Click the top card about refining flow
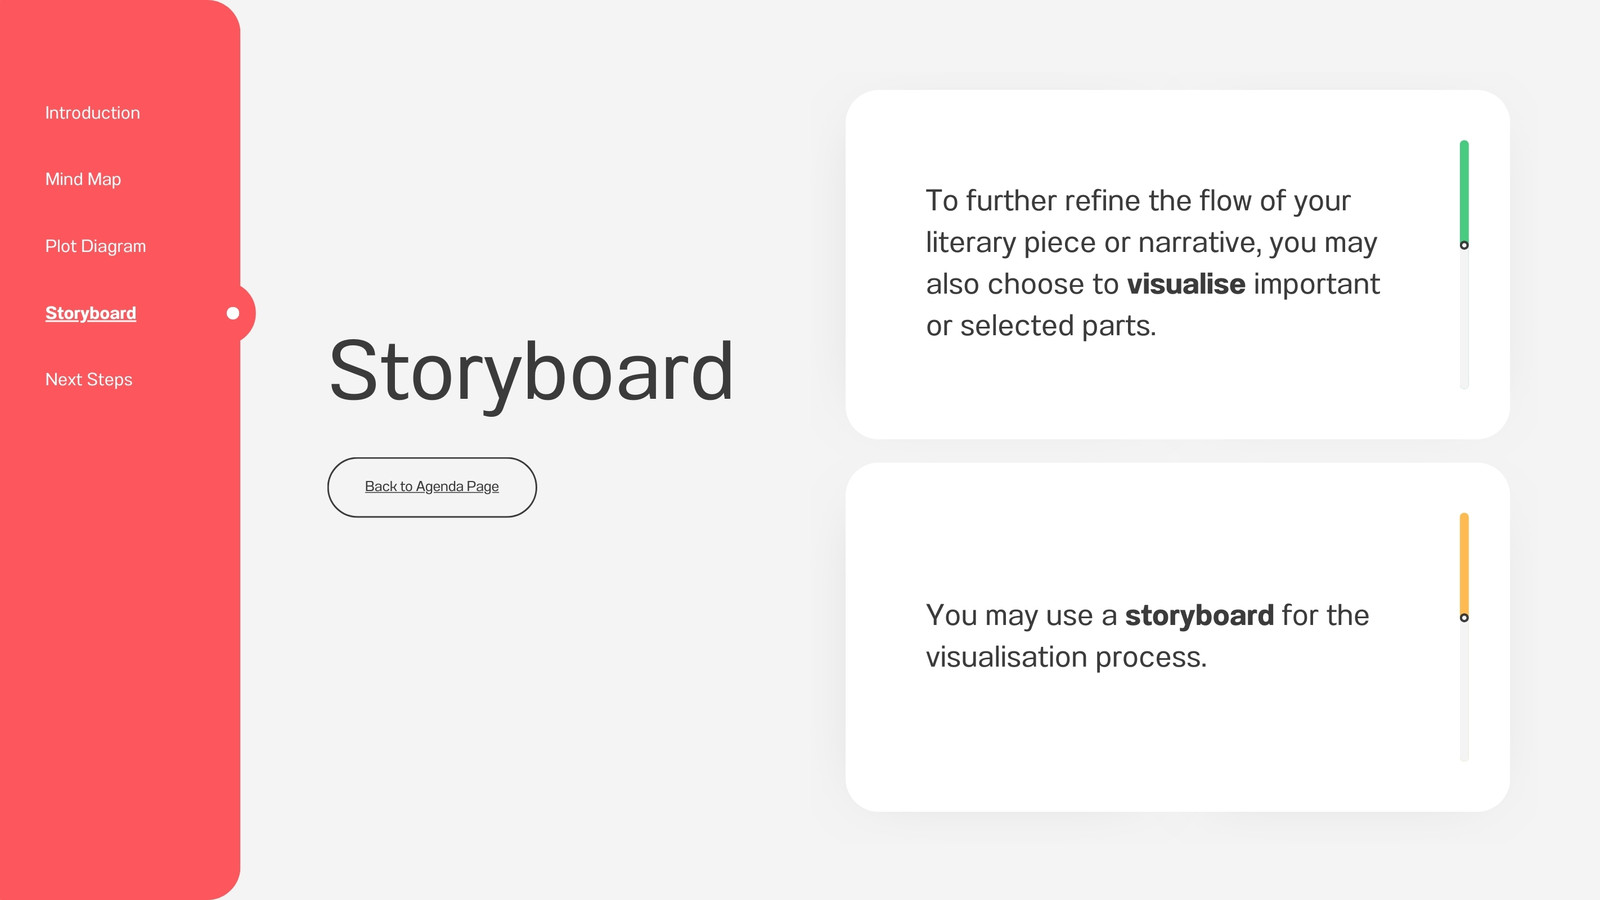This screenshot has width=1600, height=900. (1177, 264)
